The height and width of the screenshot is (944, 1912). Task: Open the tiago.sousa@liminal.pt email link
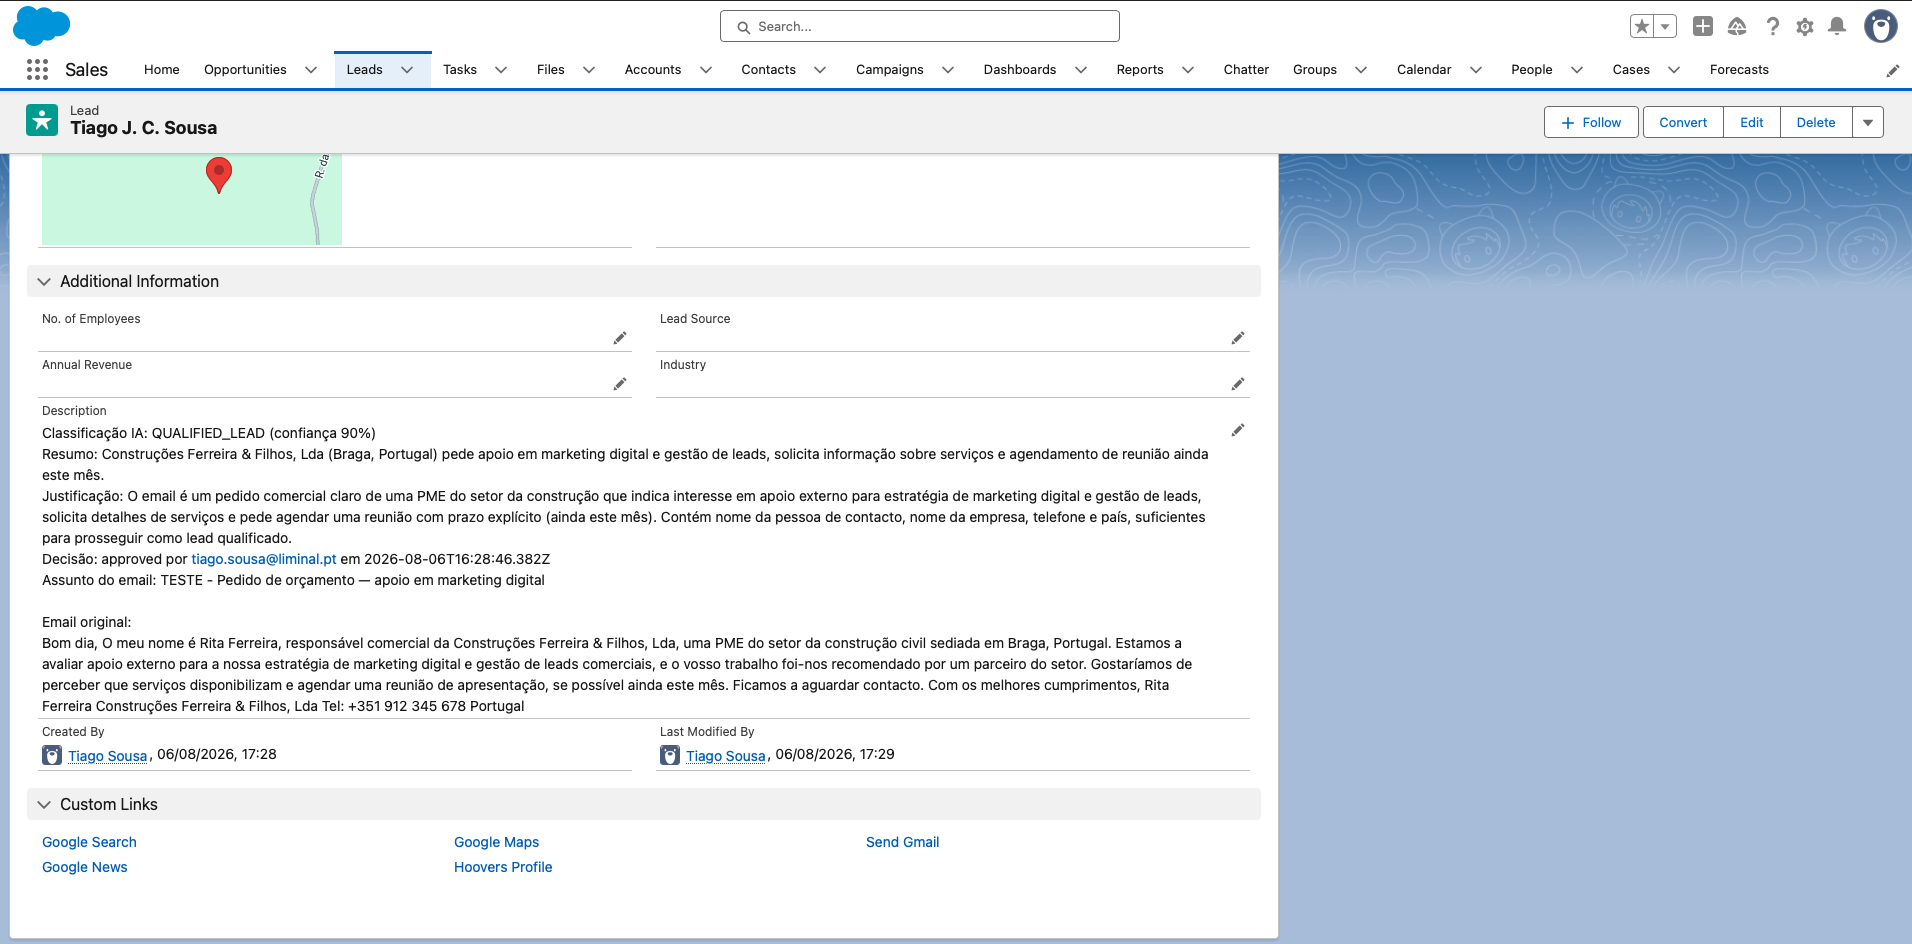(264, 559)
